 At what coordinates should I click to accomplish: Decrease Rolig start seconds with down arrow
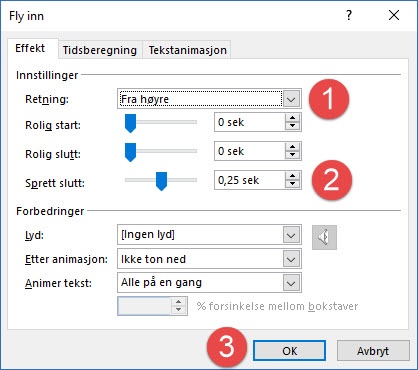[x=293, y=126]
